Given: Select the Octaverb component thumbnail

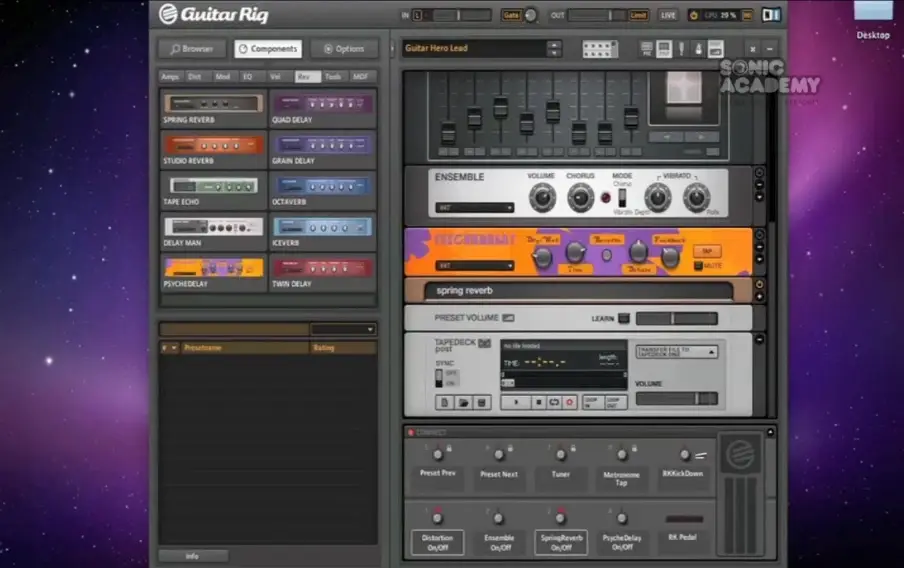Looking at the screenshot, I should (322, 186).
